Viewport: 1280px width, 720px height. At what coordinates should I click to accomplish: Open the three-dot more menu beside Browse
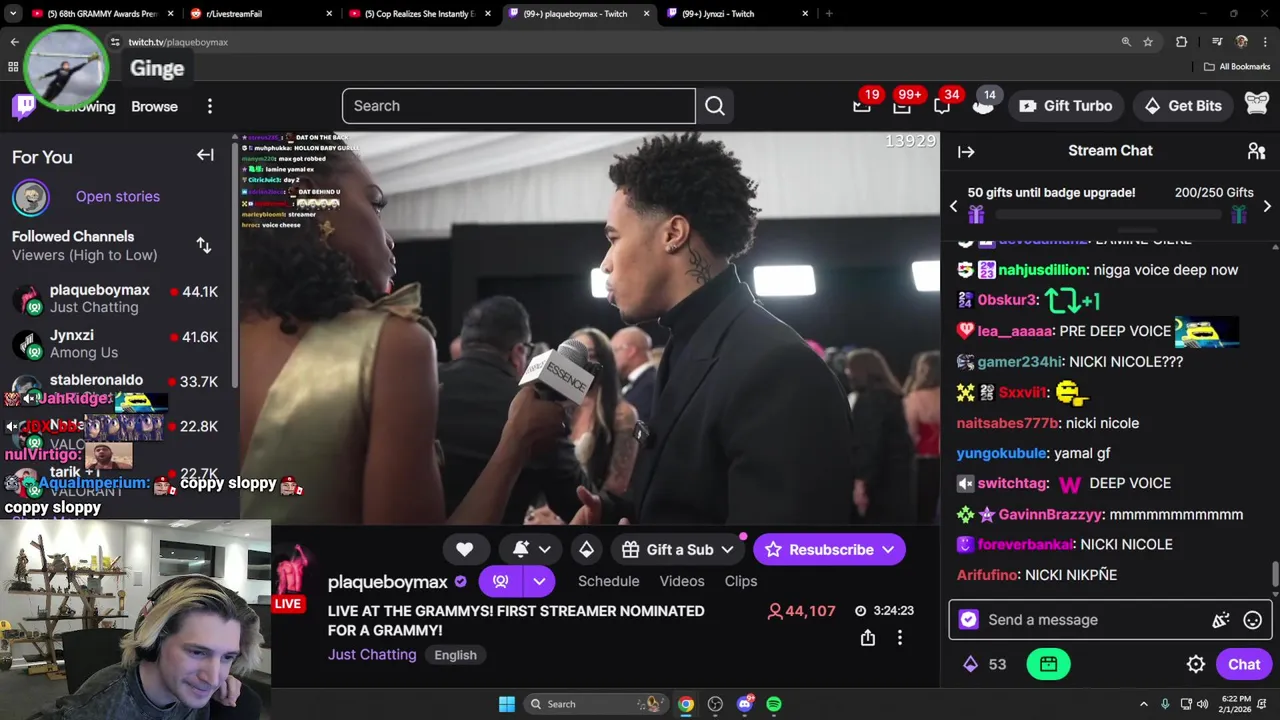click(209, 106)
